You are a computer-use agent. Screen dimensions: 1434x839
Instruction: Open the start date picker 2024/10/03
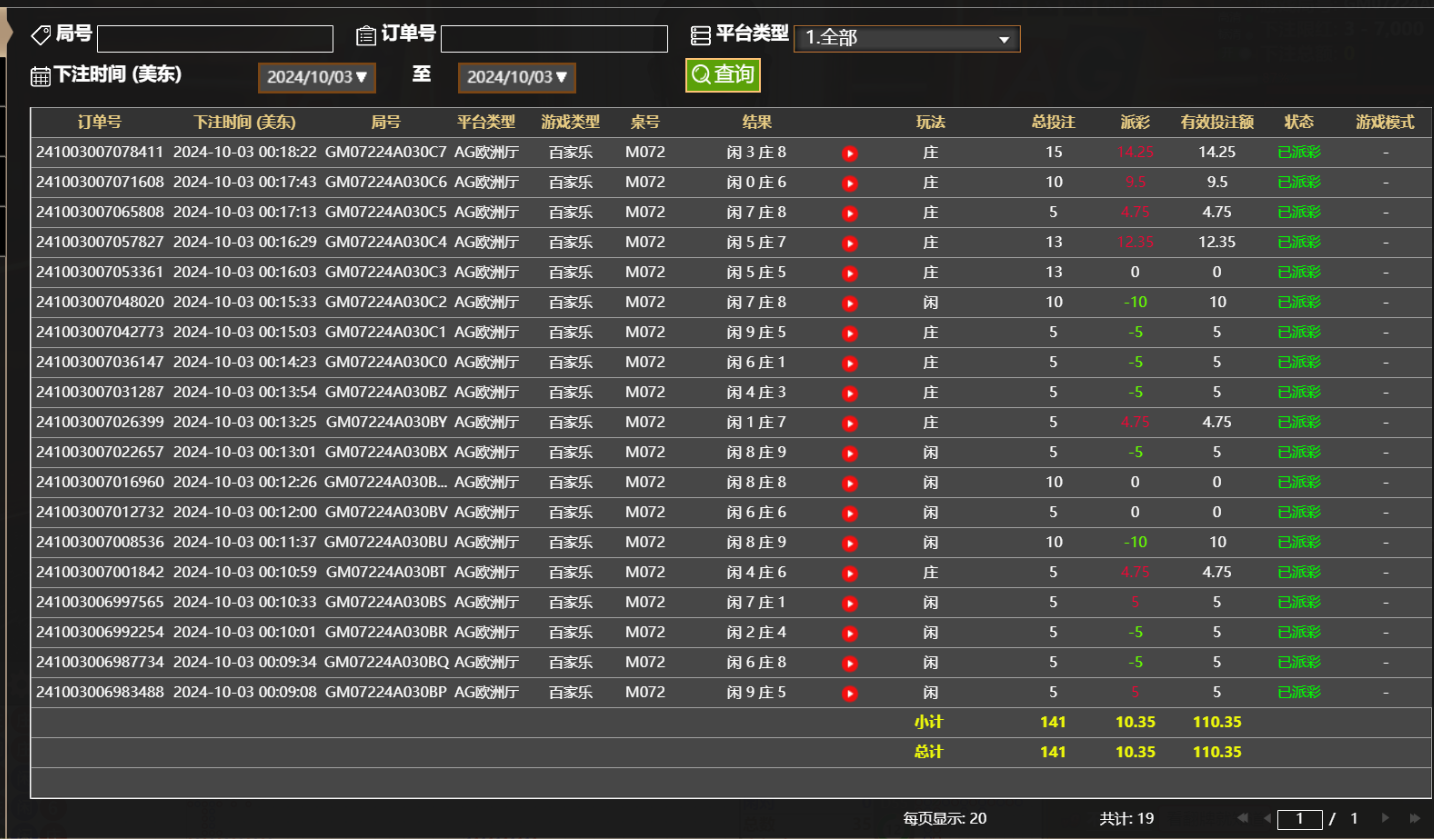pos(316,76)
